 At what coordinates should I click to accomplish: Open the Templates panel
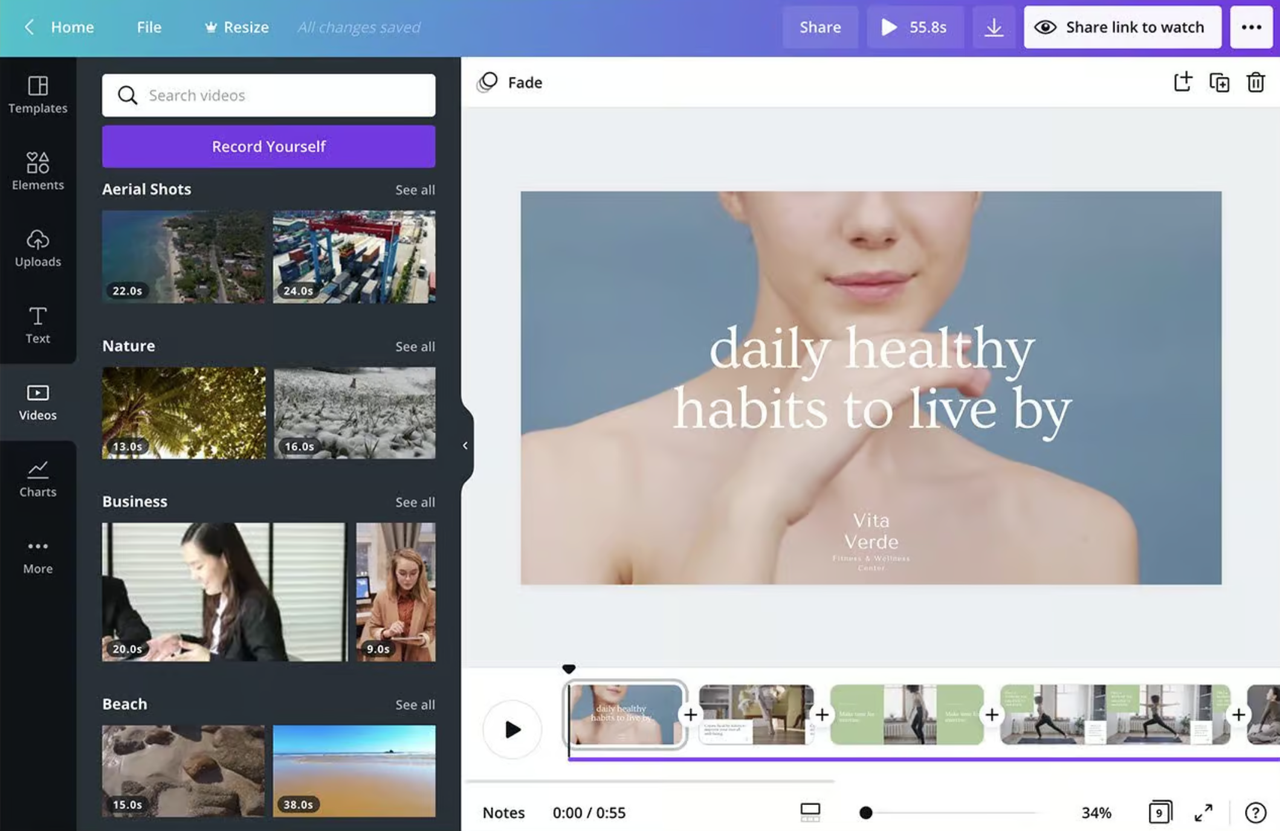38,95
